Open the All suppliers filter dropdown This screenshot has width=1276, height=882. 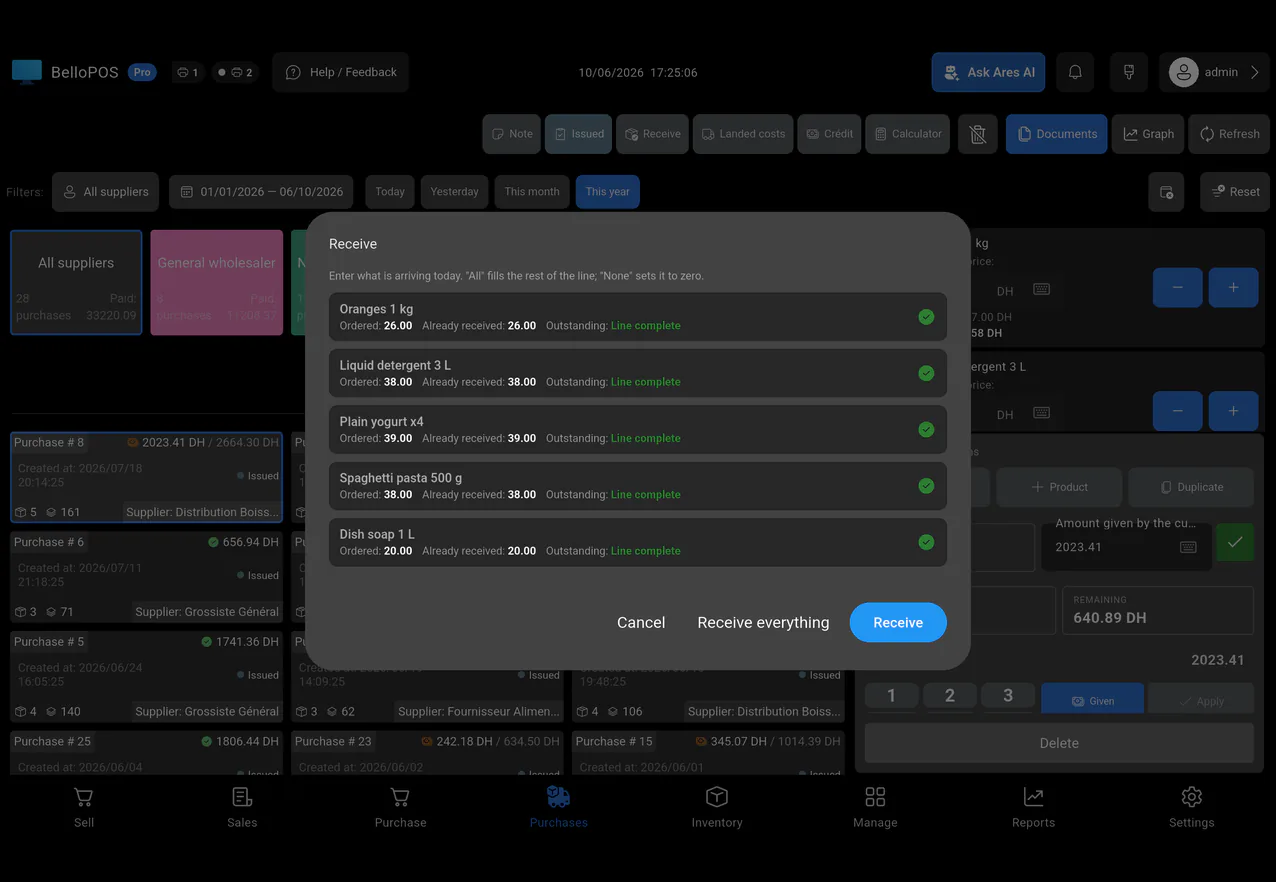[106, 192]
